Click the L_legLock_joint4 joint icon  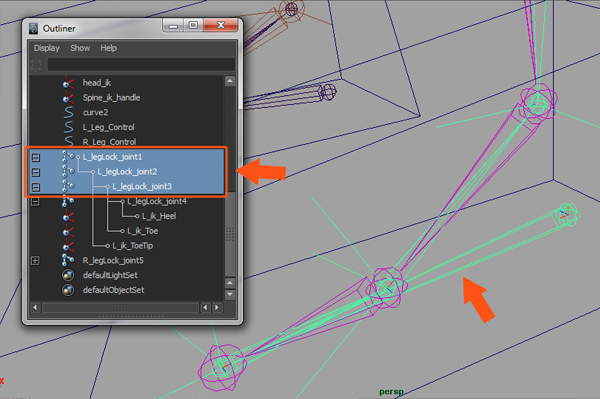point(68,202)
